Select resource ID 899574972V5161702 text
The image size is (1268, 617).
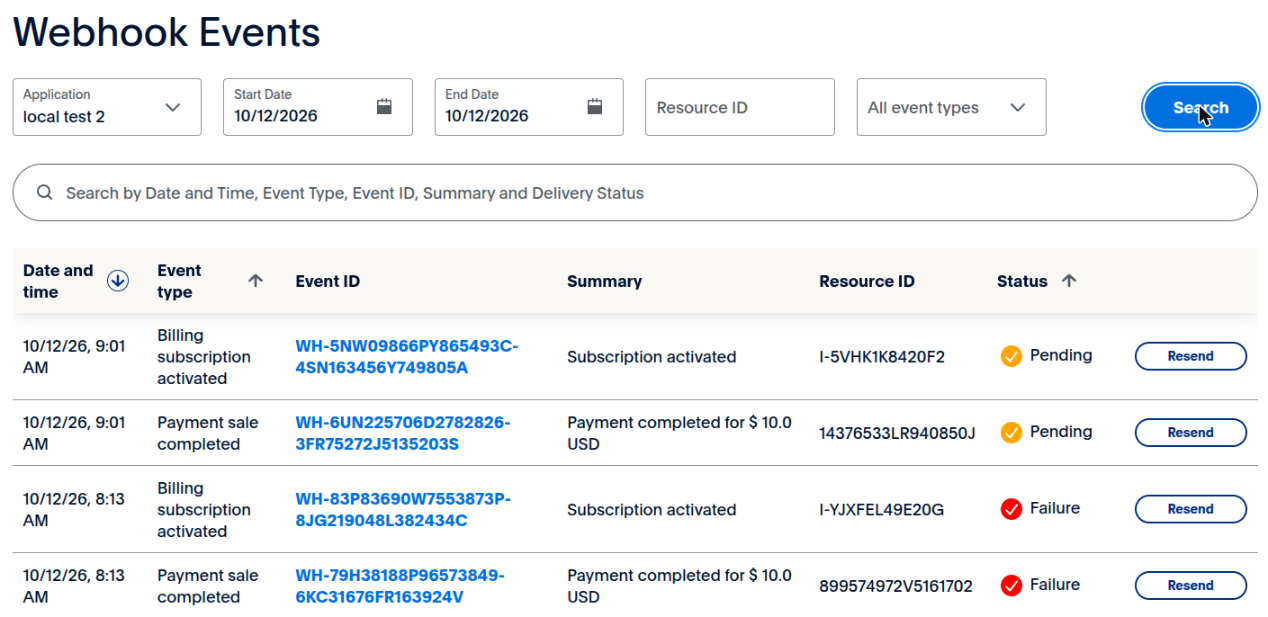896,586
